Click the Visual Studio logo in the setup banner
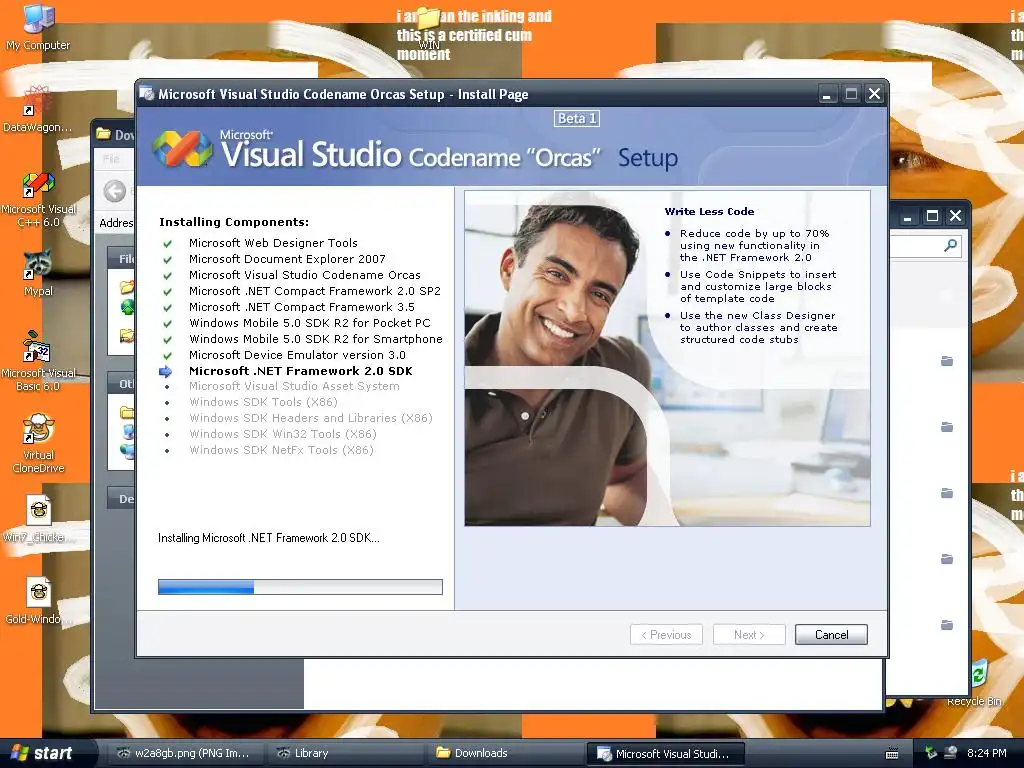1024x768 pixels. click(x=182, y=149)
